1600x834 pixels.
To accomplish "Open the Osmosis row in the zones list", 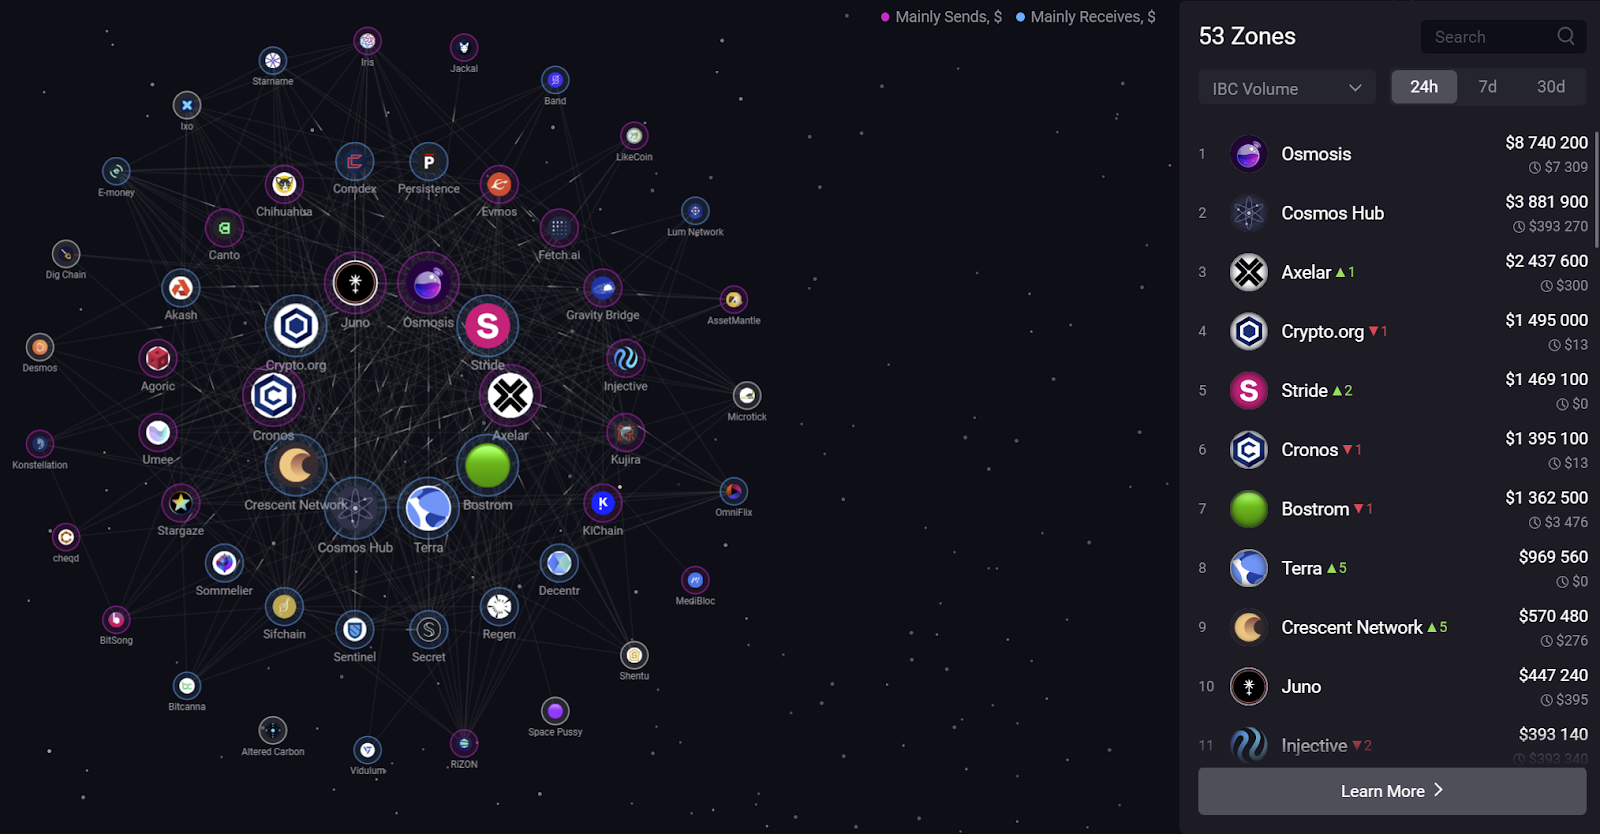I will click(1392, 154).
